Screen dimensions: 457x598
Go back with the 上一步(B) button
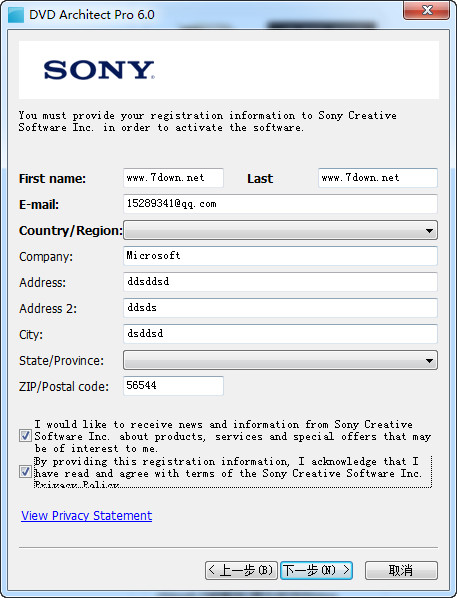pos(241,571)
